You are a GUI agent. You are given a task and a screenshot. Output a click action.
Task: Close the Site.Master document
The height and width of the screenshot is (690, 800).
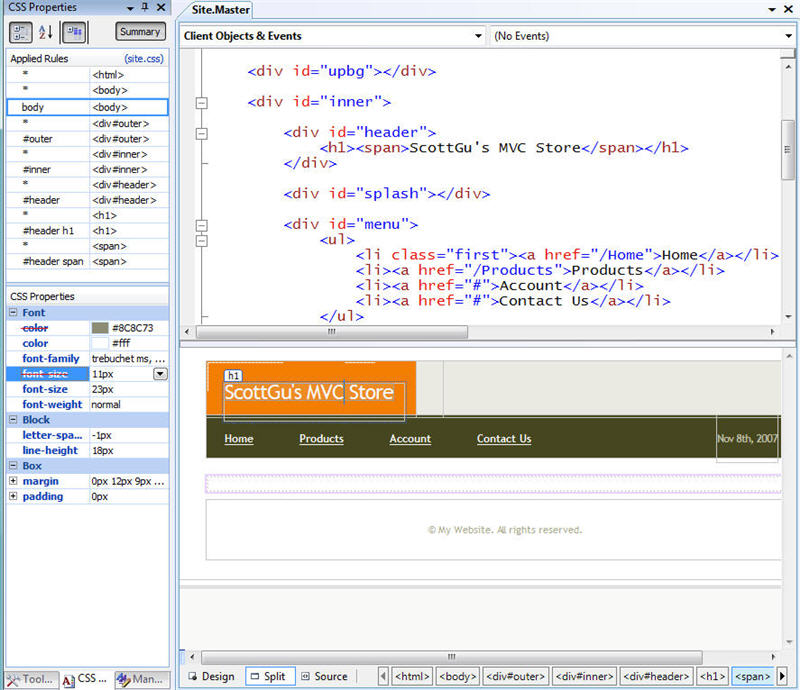tap(788, 9)
